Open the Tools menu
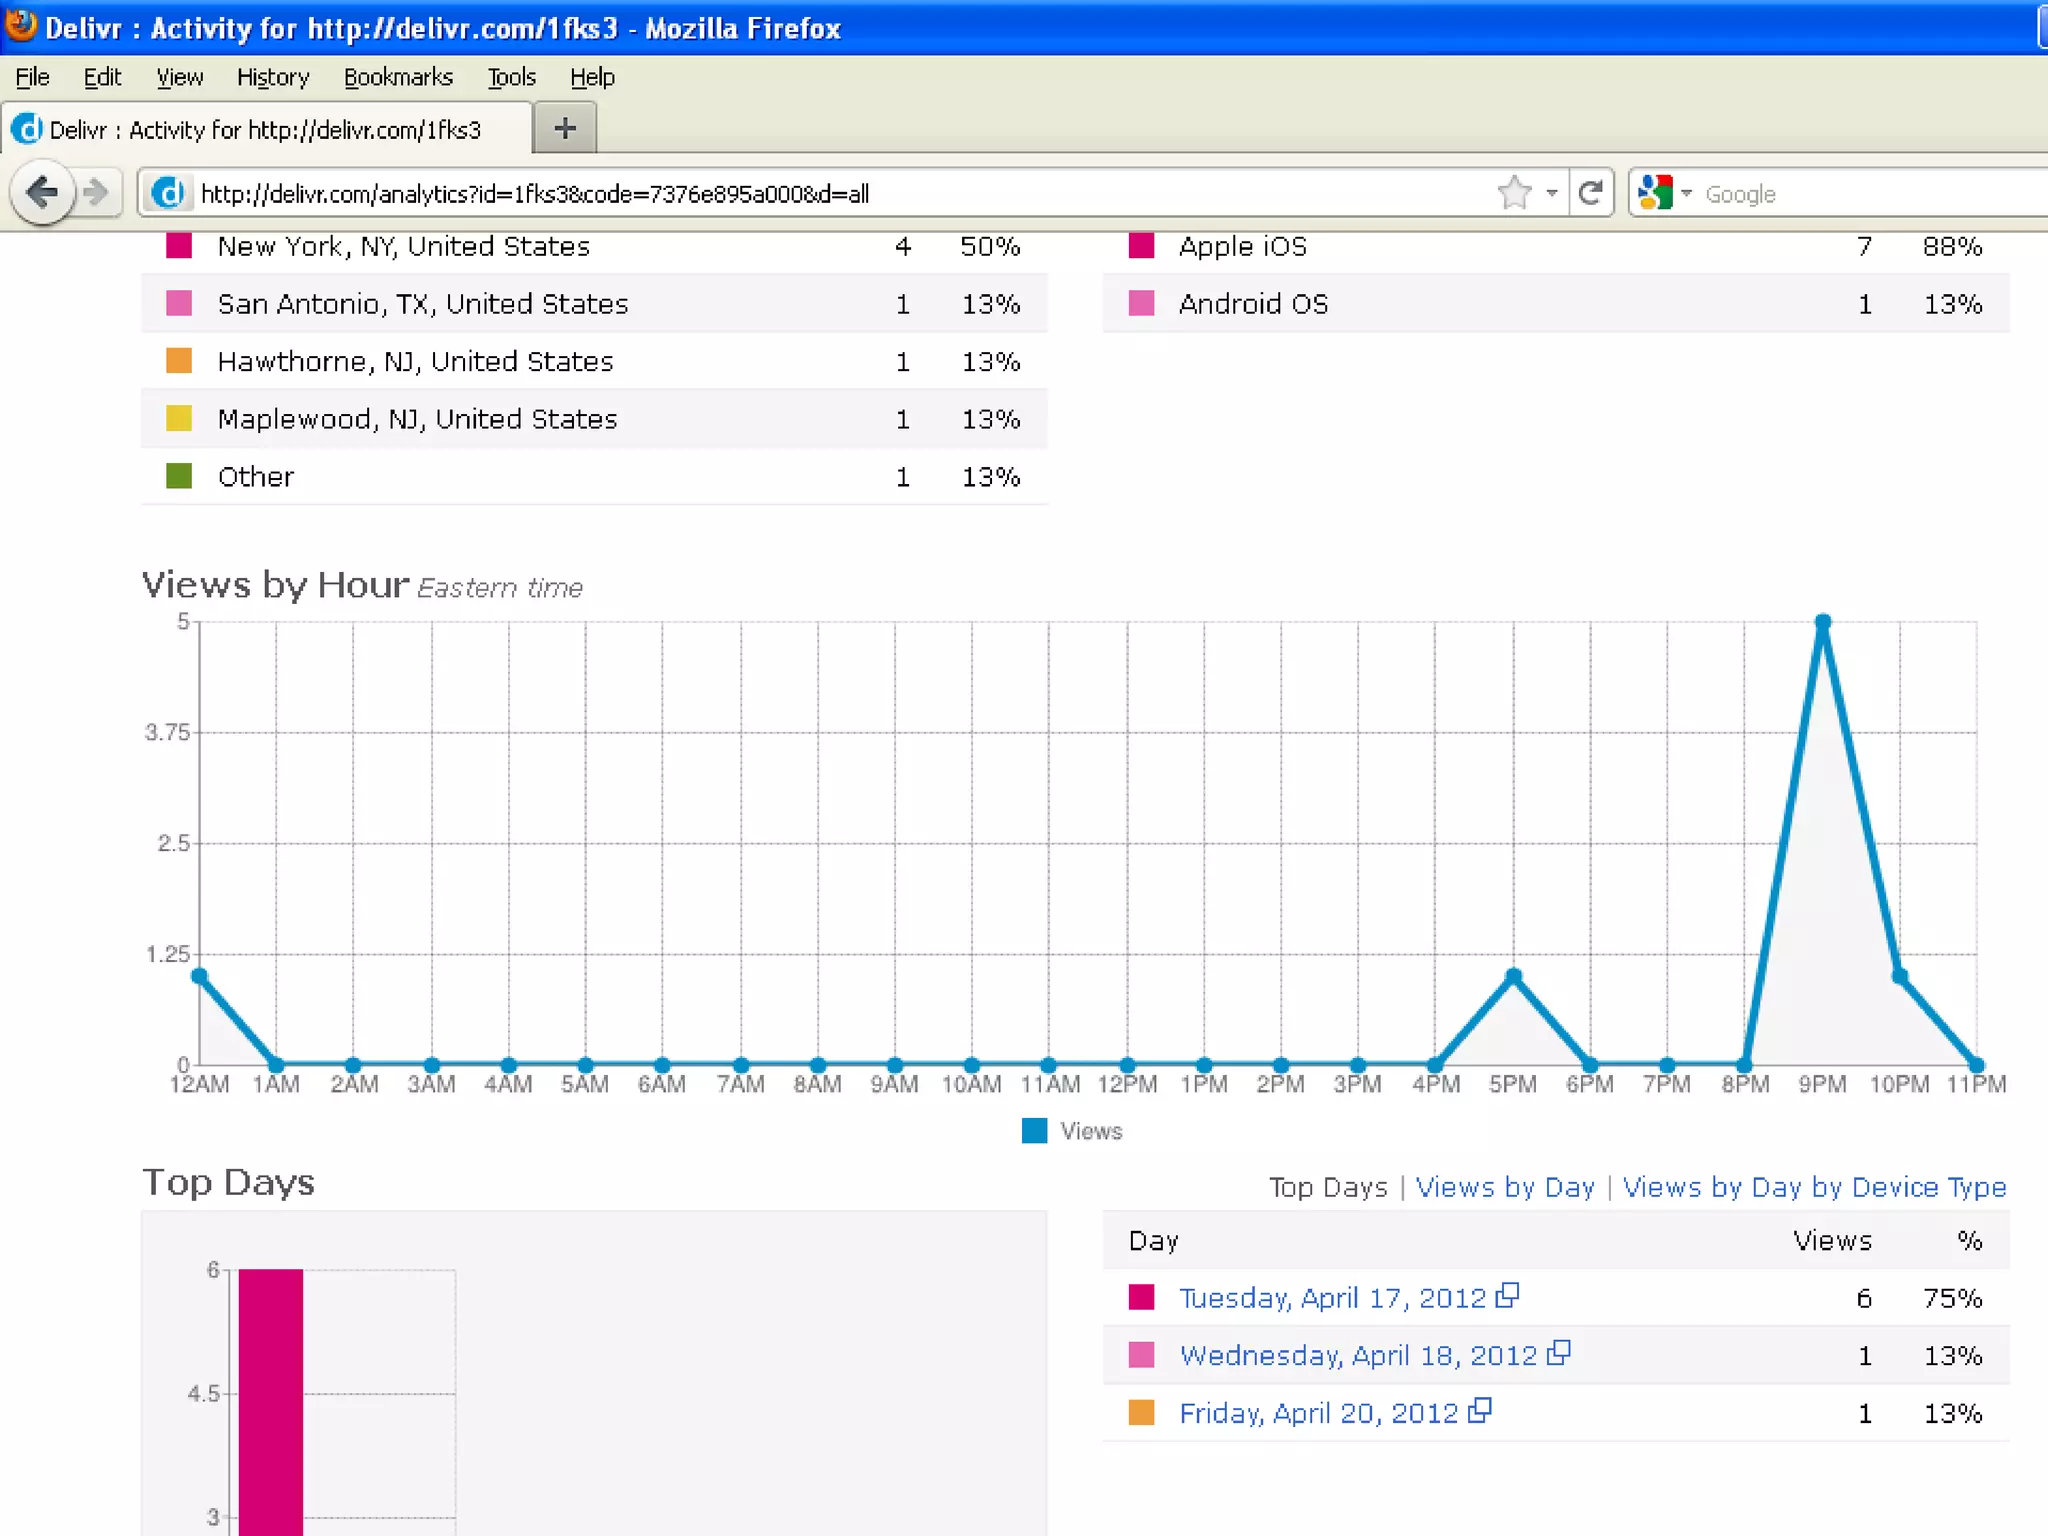The height and width of the screenshot is (1536, 2048). (x=511, y=77)
